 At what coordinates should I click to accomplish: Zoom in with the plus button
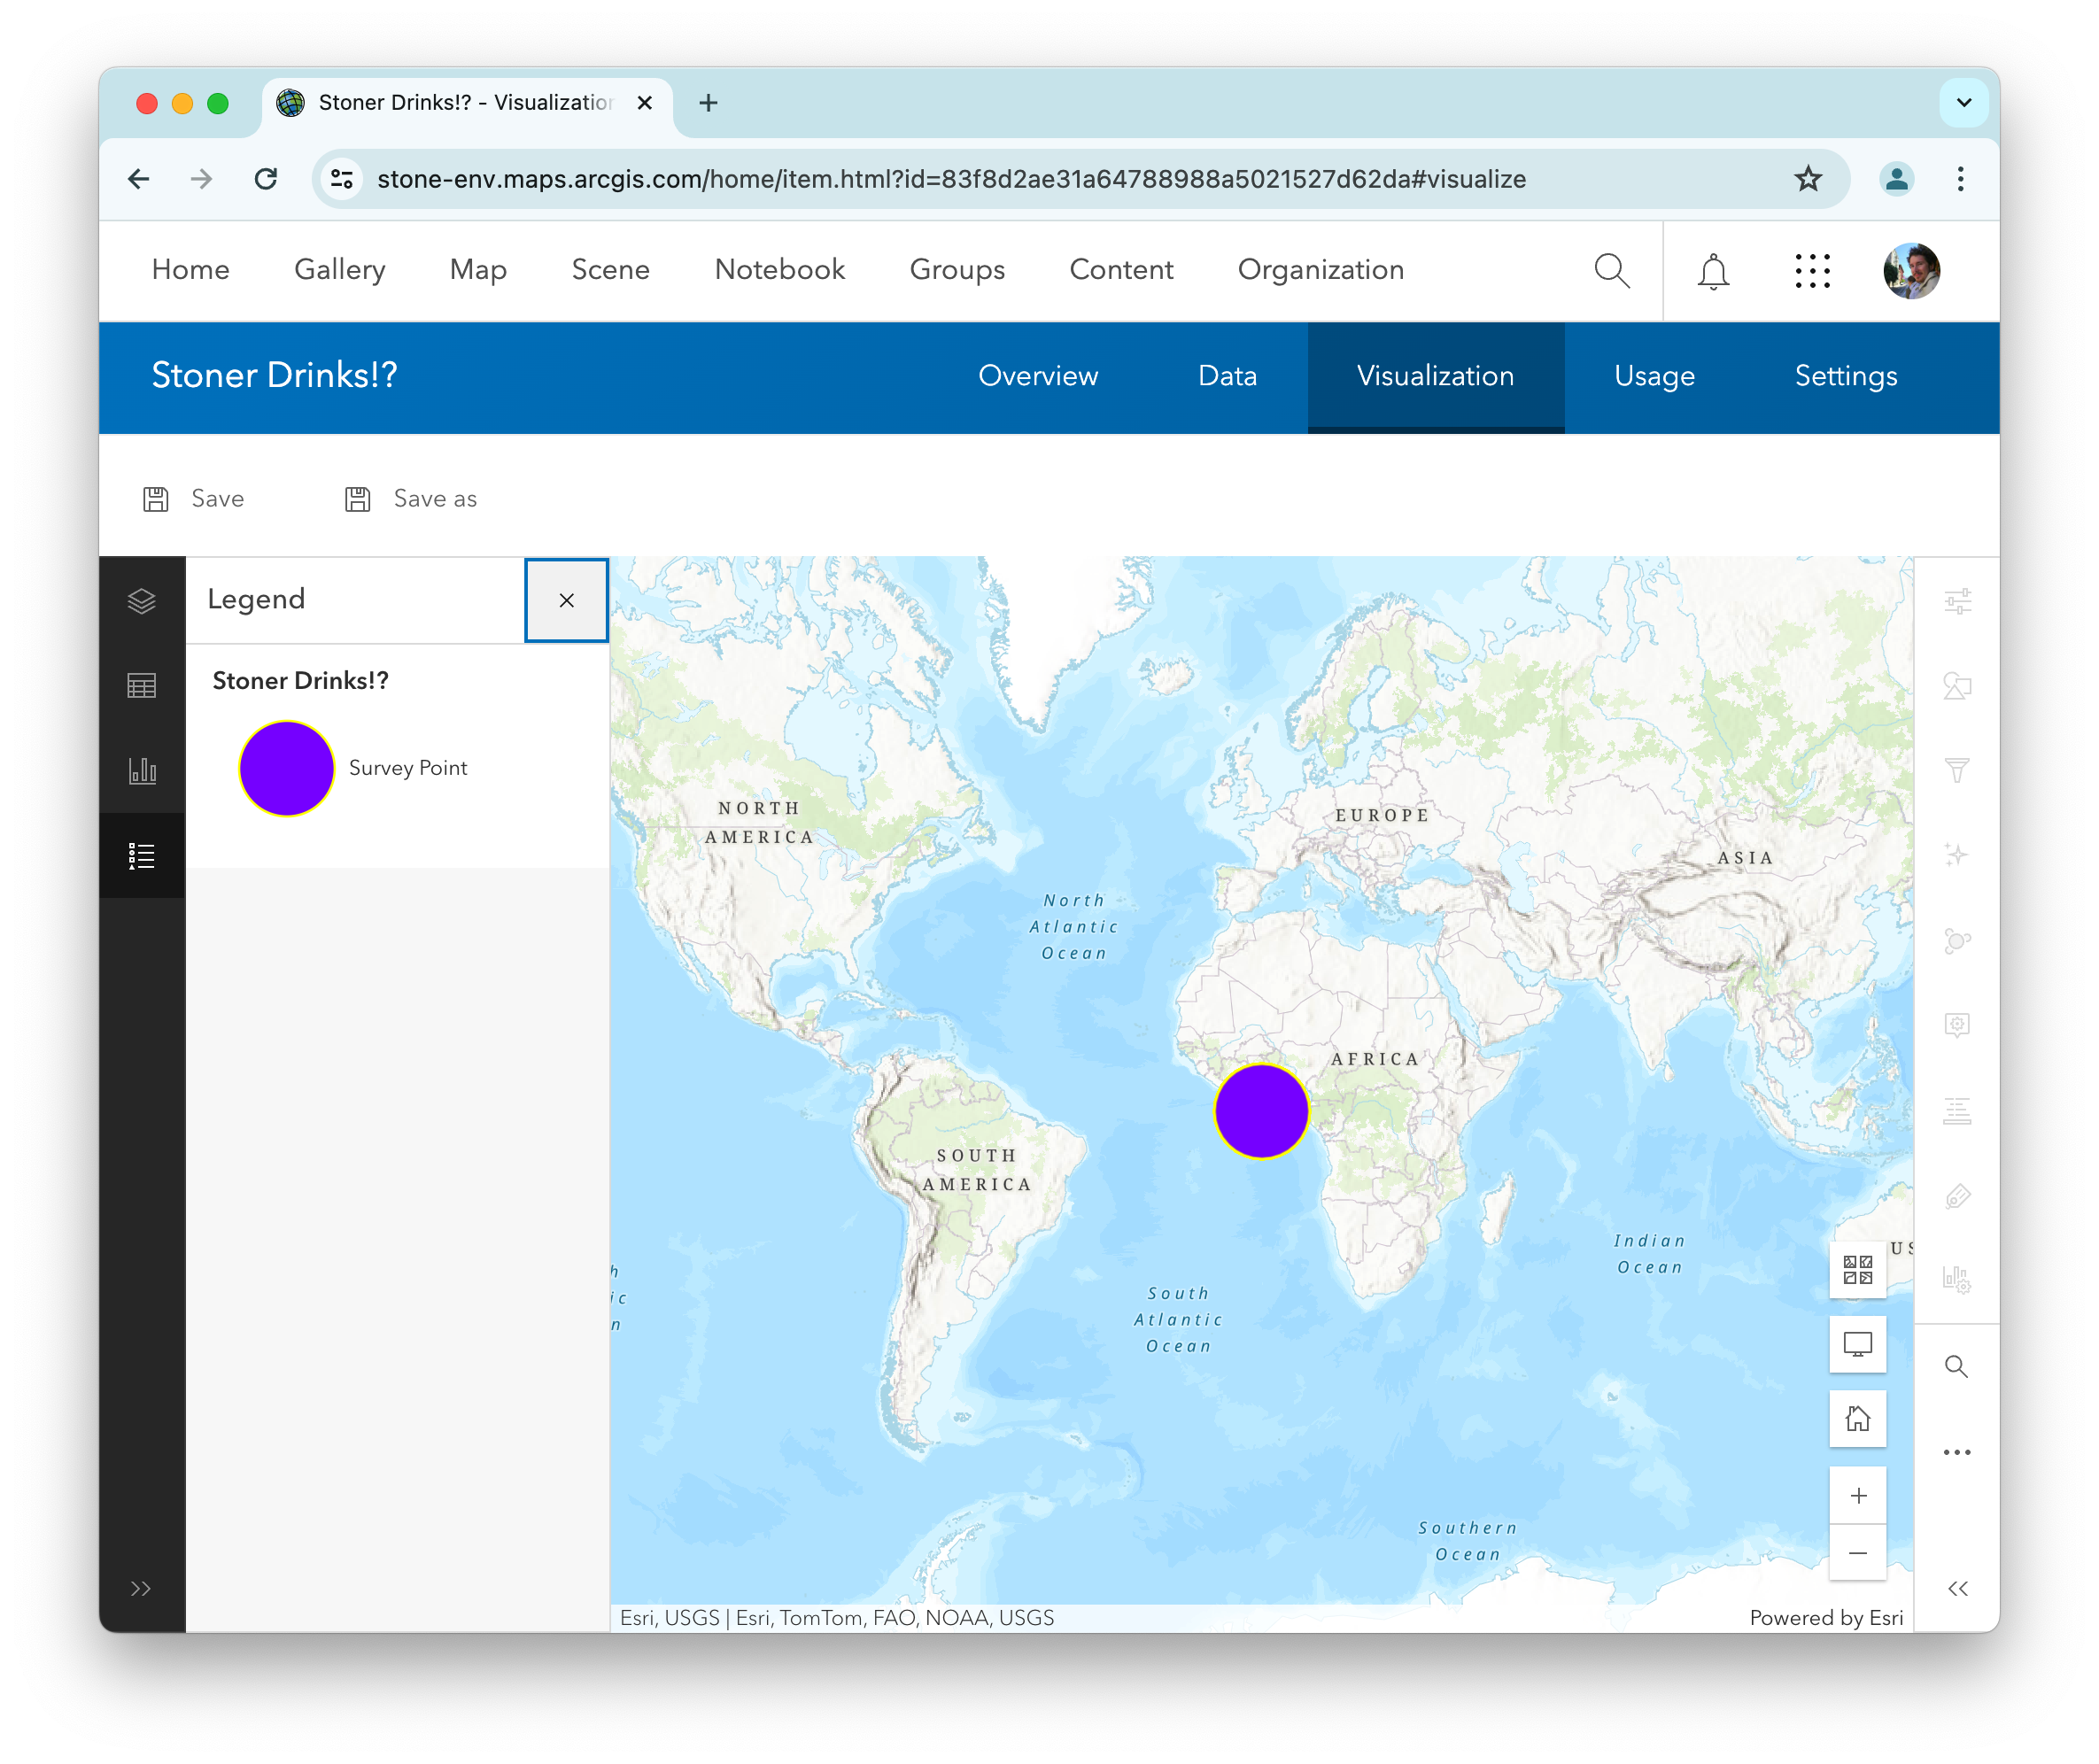1857,1495
